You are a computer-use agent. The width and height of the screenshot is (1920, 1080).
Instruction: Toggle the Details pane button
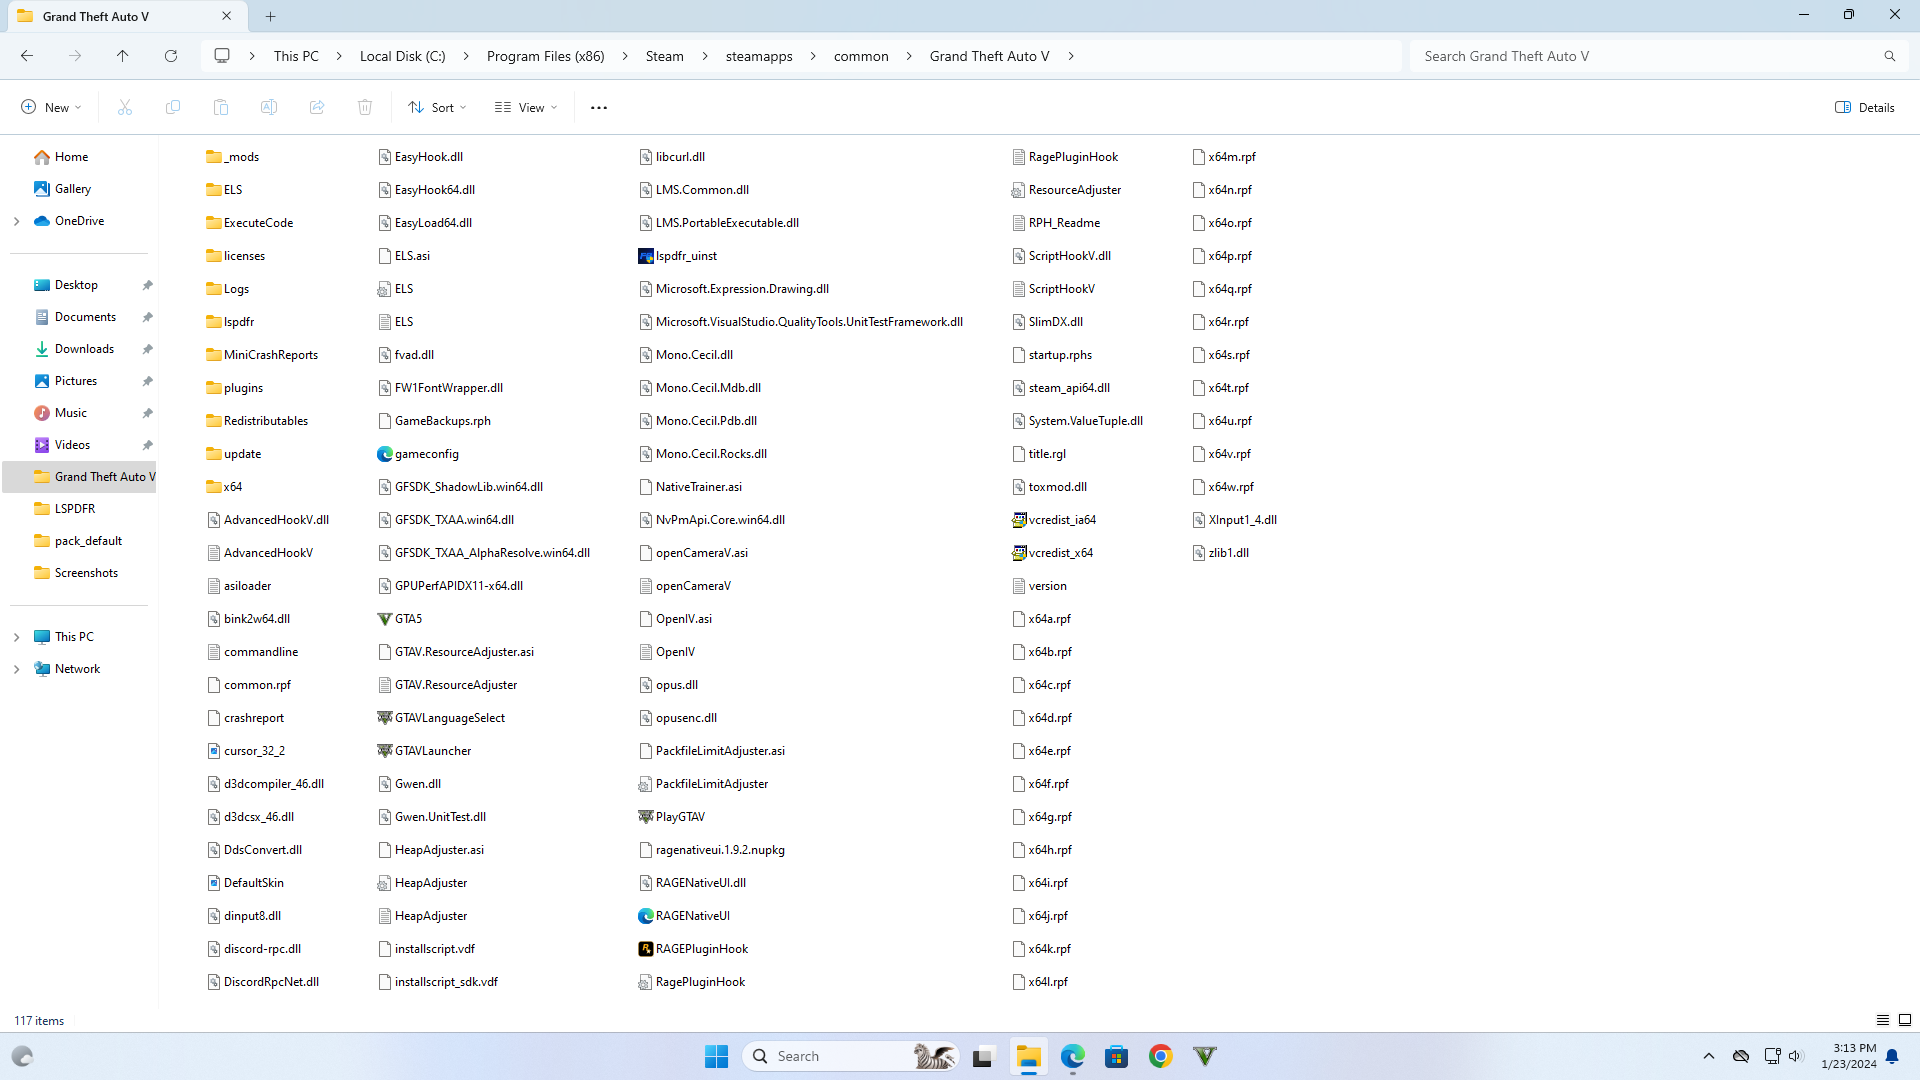tap(1865, 107)
